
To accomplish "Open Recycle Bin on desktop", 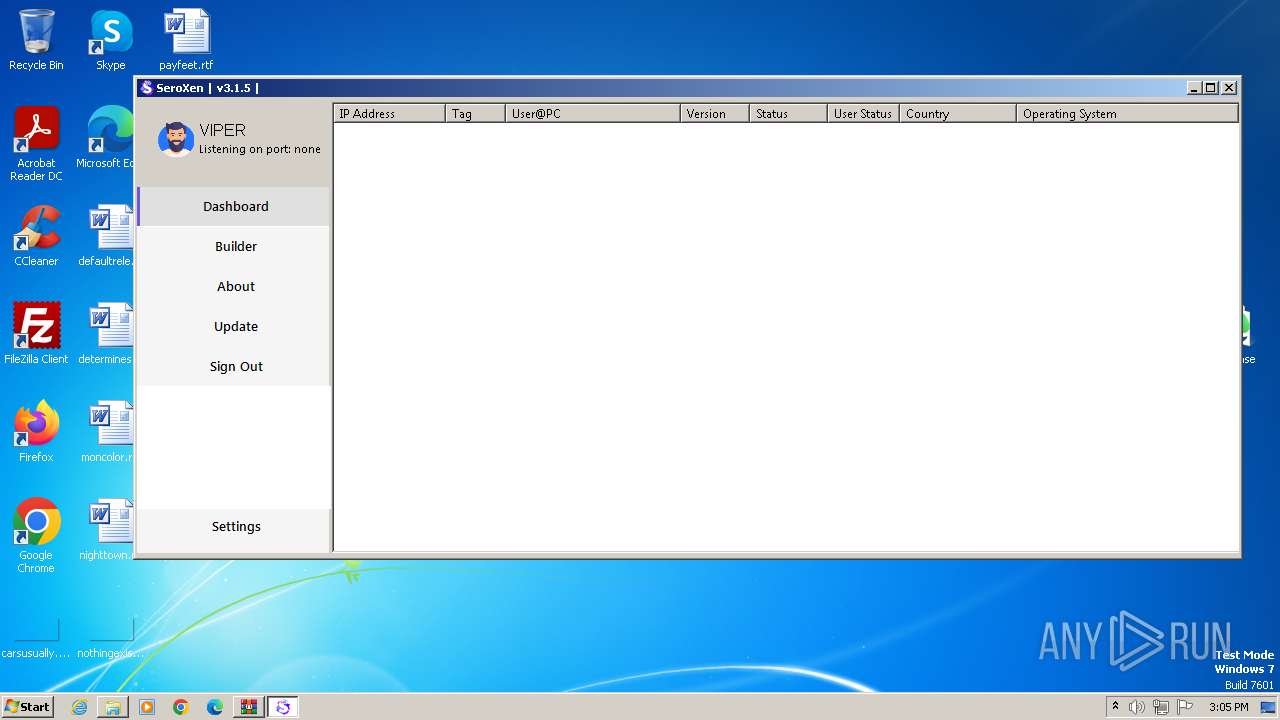I will click(x=36, y=40).
